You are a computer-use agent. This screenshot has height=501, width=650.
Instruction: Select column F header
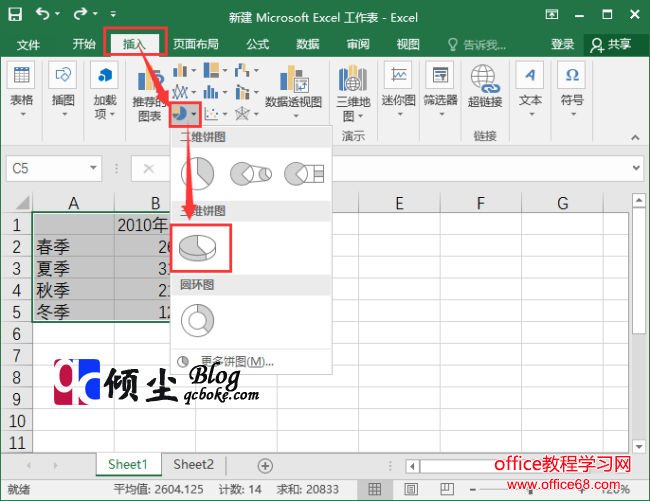pos(481,203)
